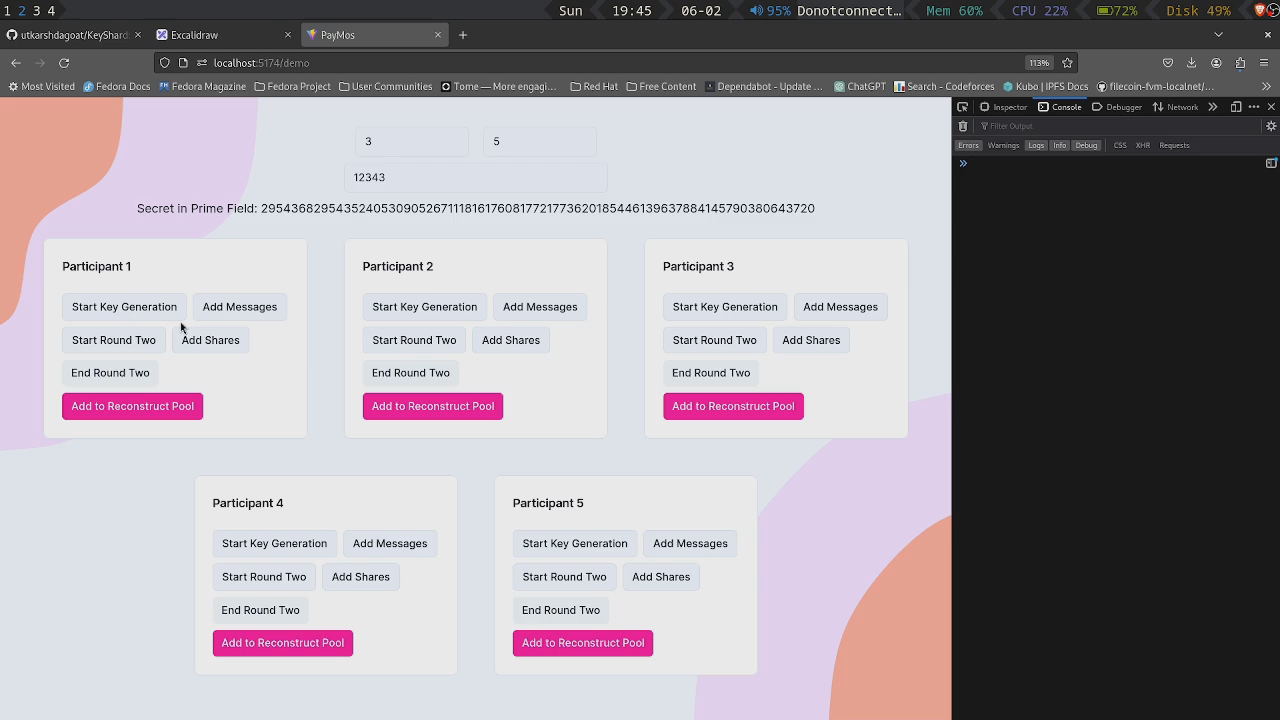This screenshot has height=720, width=1280.
Task: Focus the secret input showing 12343
Action: pos(475,177)
